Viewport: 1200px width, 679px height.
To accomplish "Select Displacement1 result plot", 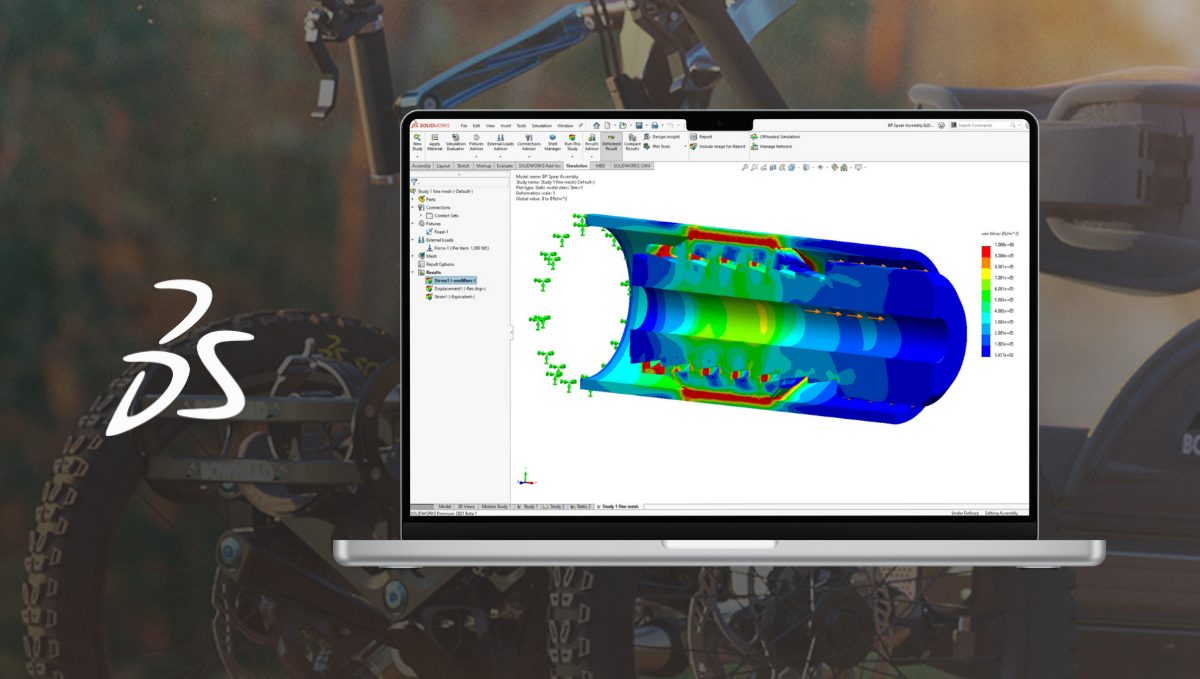I will click(456, 289).
